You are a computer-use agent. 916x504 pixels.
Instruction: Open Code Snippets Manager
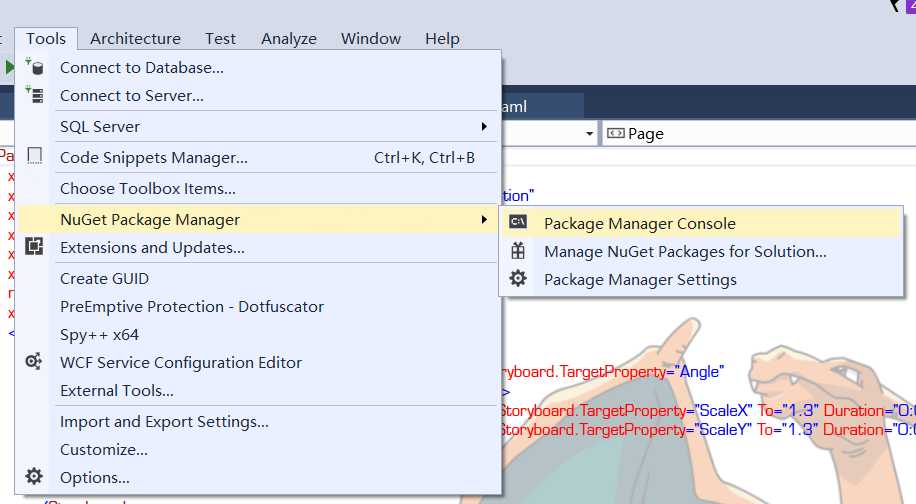[258, 157]
